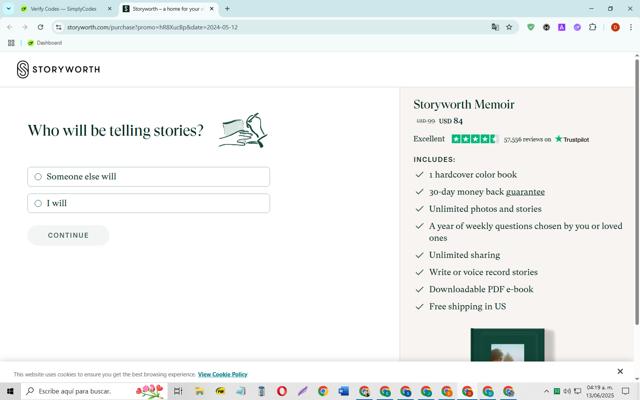This screenshot has height=400, width=640.
Task: Go forward in browser history
Action: click(25, 27)
